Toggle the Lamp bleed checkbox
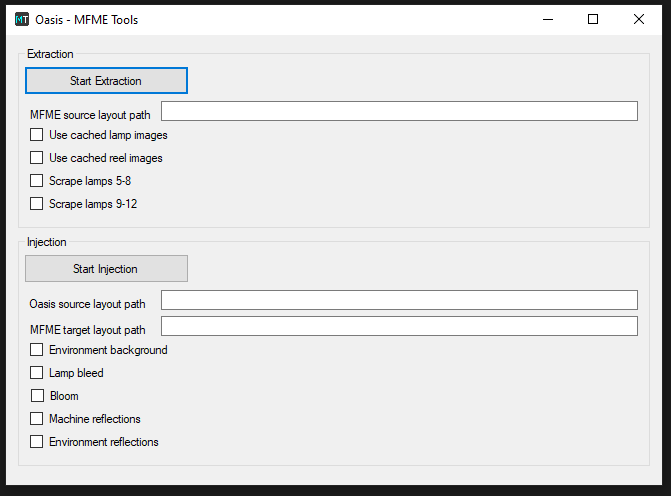Image resolution: width=671 pixels, height=496 pixels. click(x=36, y=373)
